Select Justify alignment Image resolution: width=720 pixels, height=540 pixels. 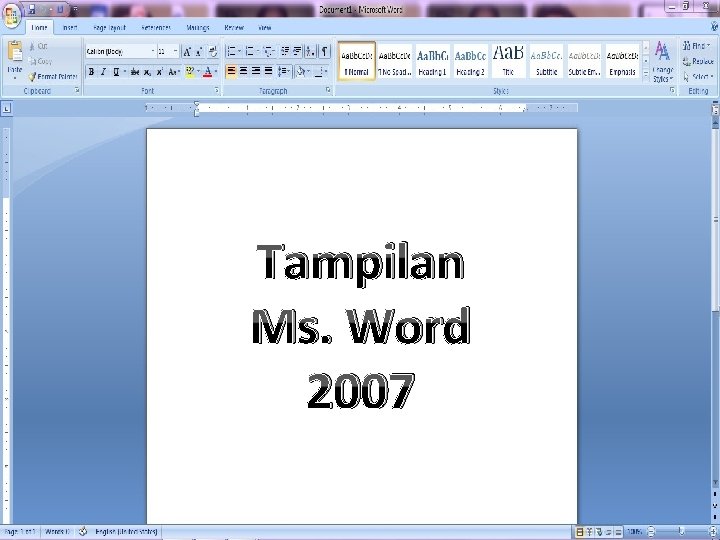click(x=268, y=71)
